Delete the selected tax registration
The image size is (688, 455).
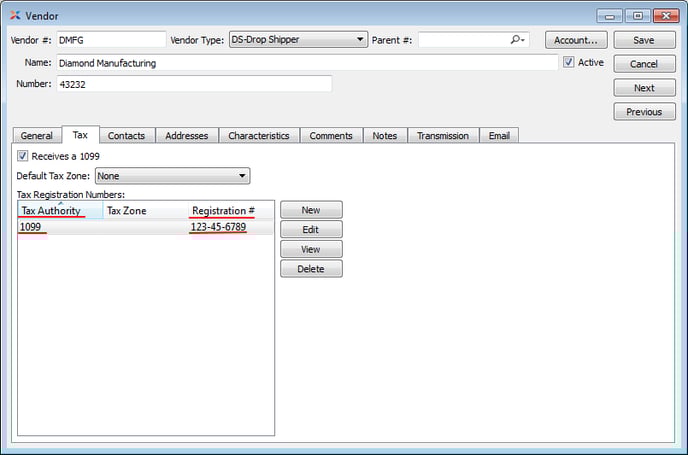tap(311, 269)
